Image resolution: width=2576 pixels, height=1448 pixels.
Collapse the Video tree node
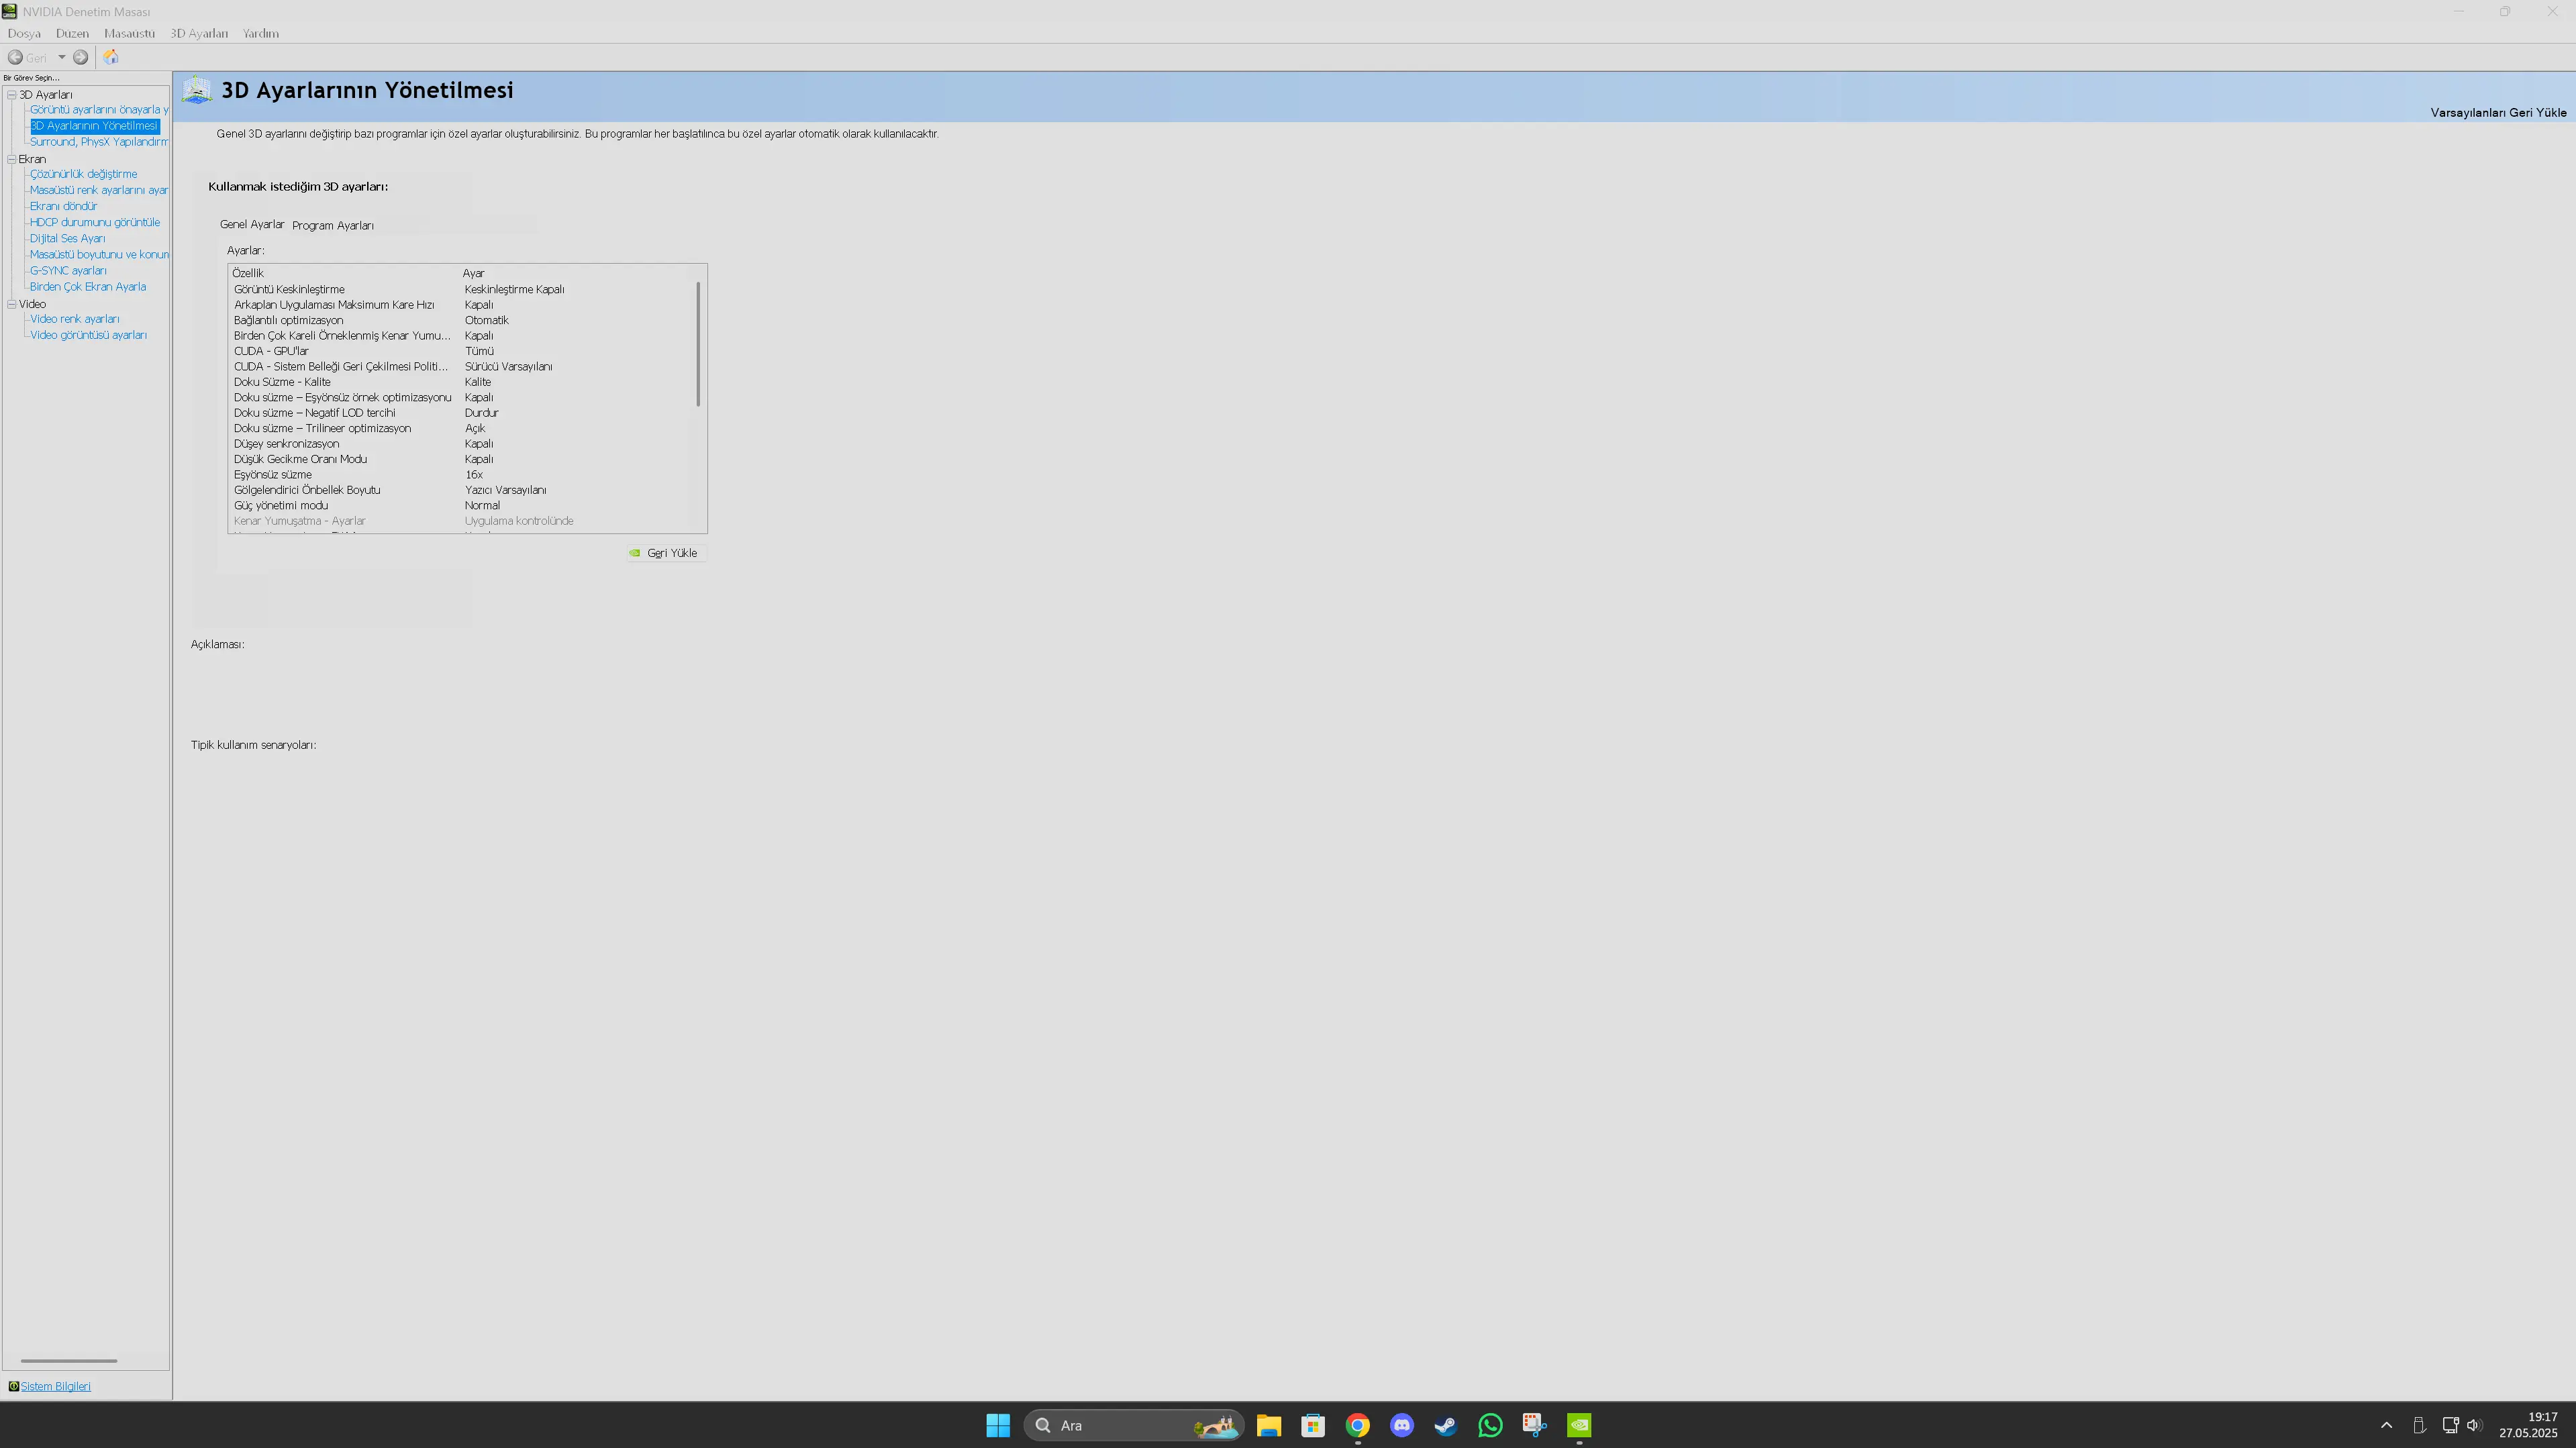tap(12, 304)
